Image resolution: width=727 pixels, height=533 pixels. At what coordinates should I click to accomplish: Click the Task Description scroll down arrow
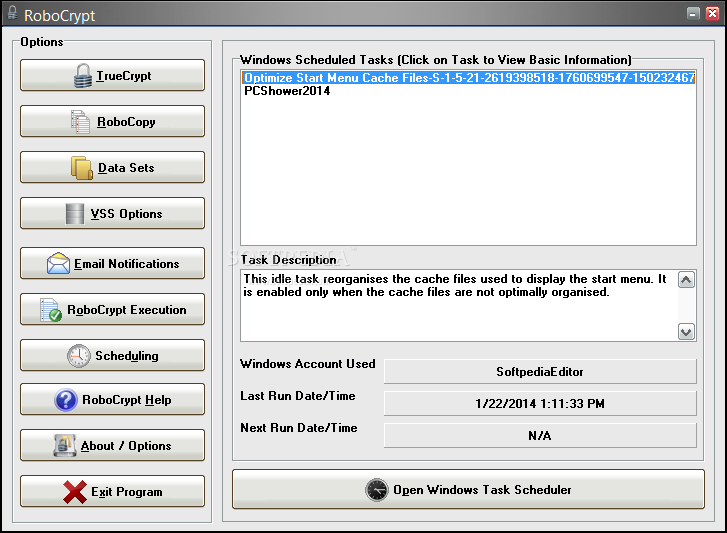tap(686, 332)
